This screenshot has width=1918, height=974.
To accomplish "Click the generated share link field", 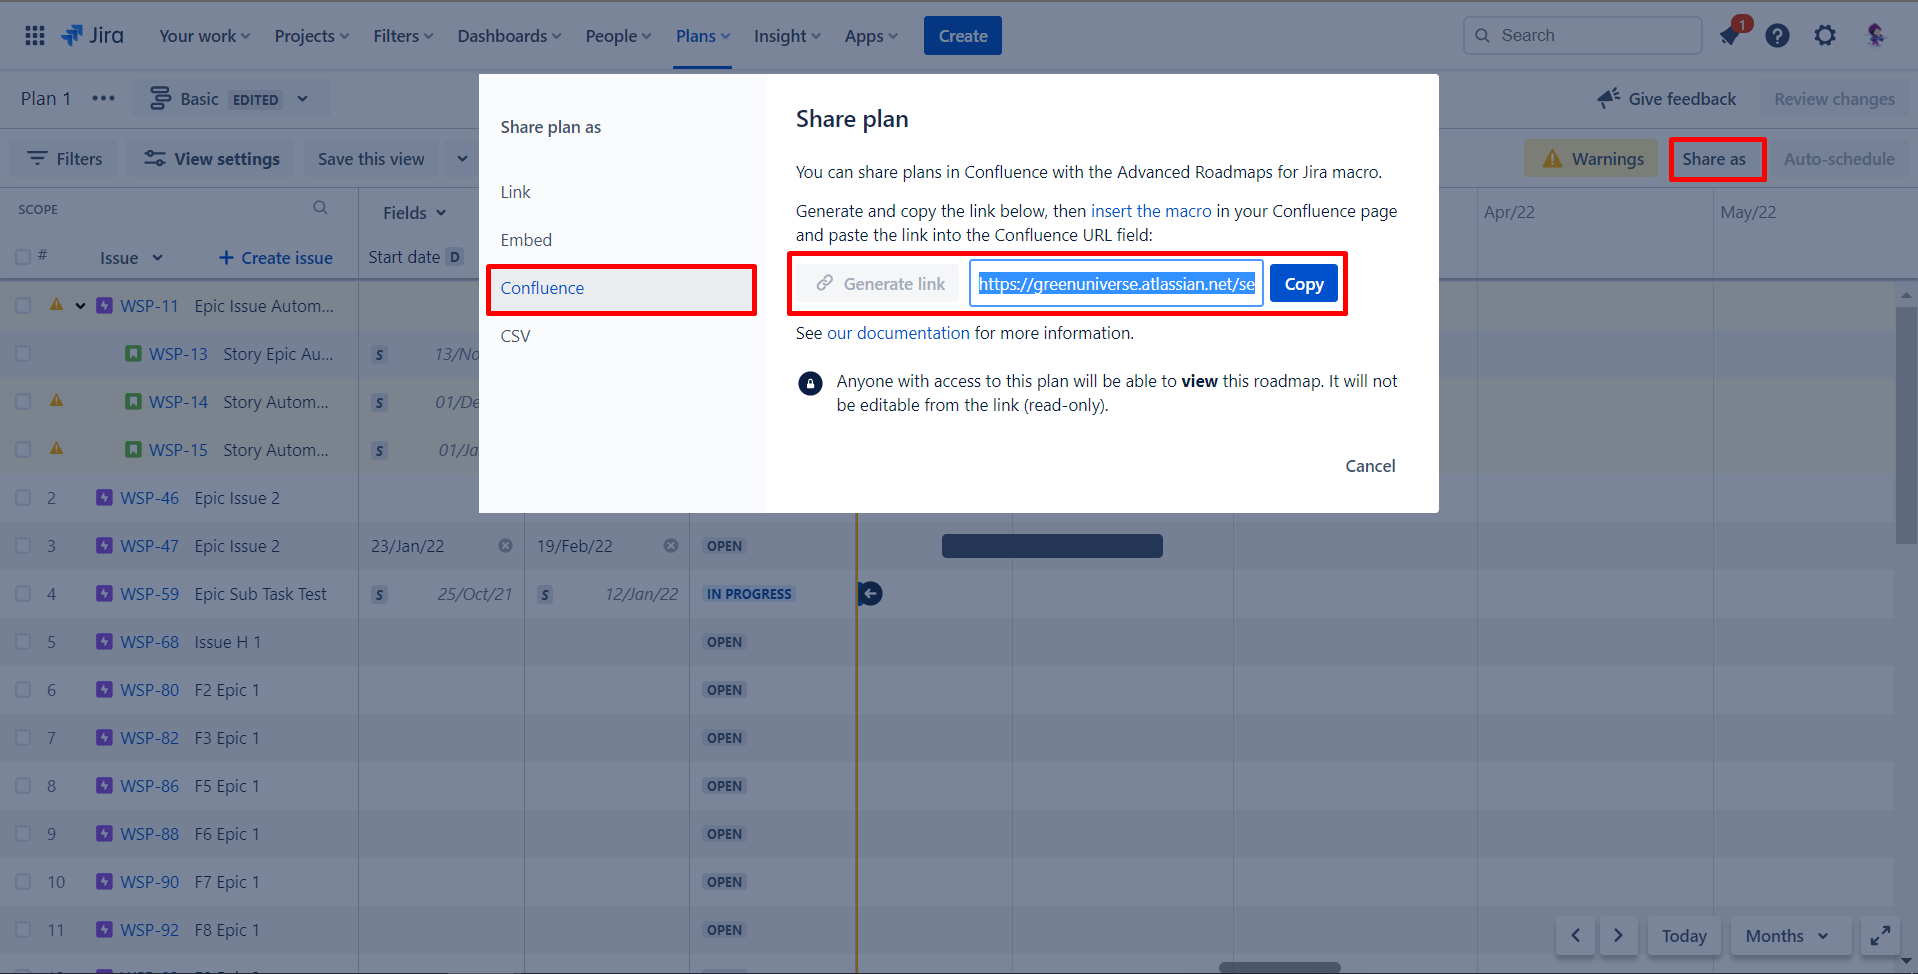I will [1114, 283].
